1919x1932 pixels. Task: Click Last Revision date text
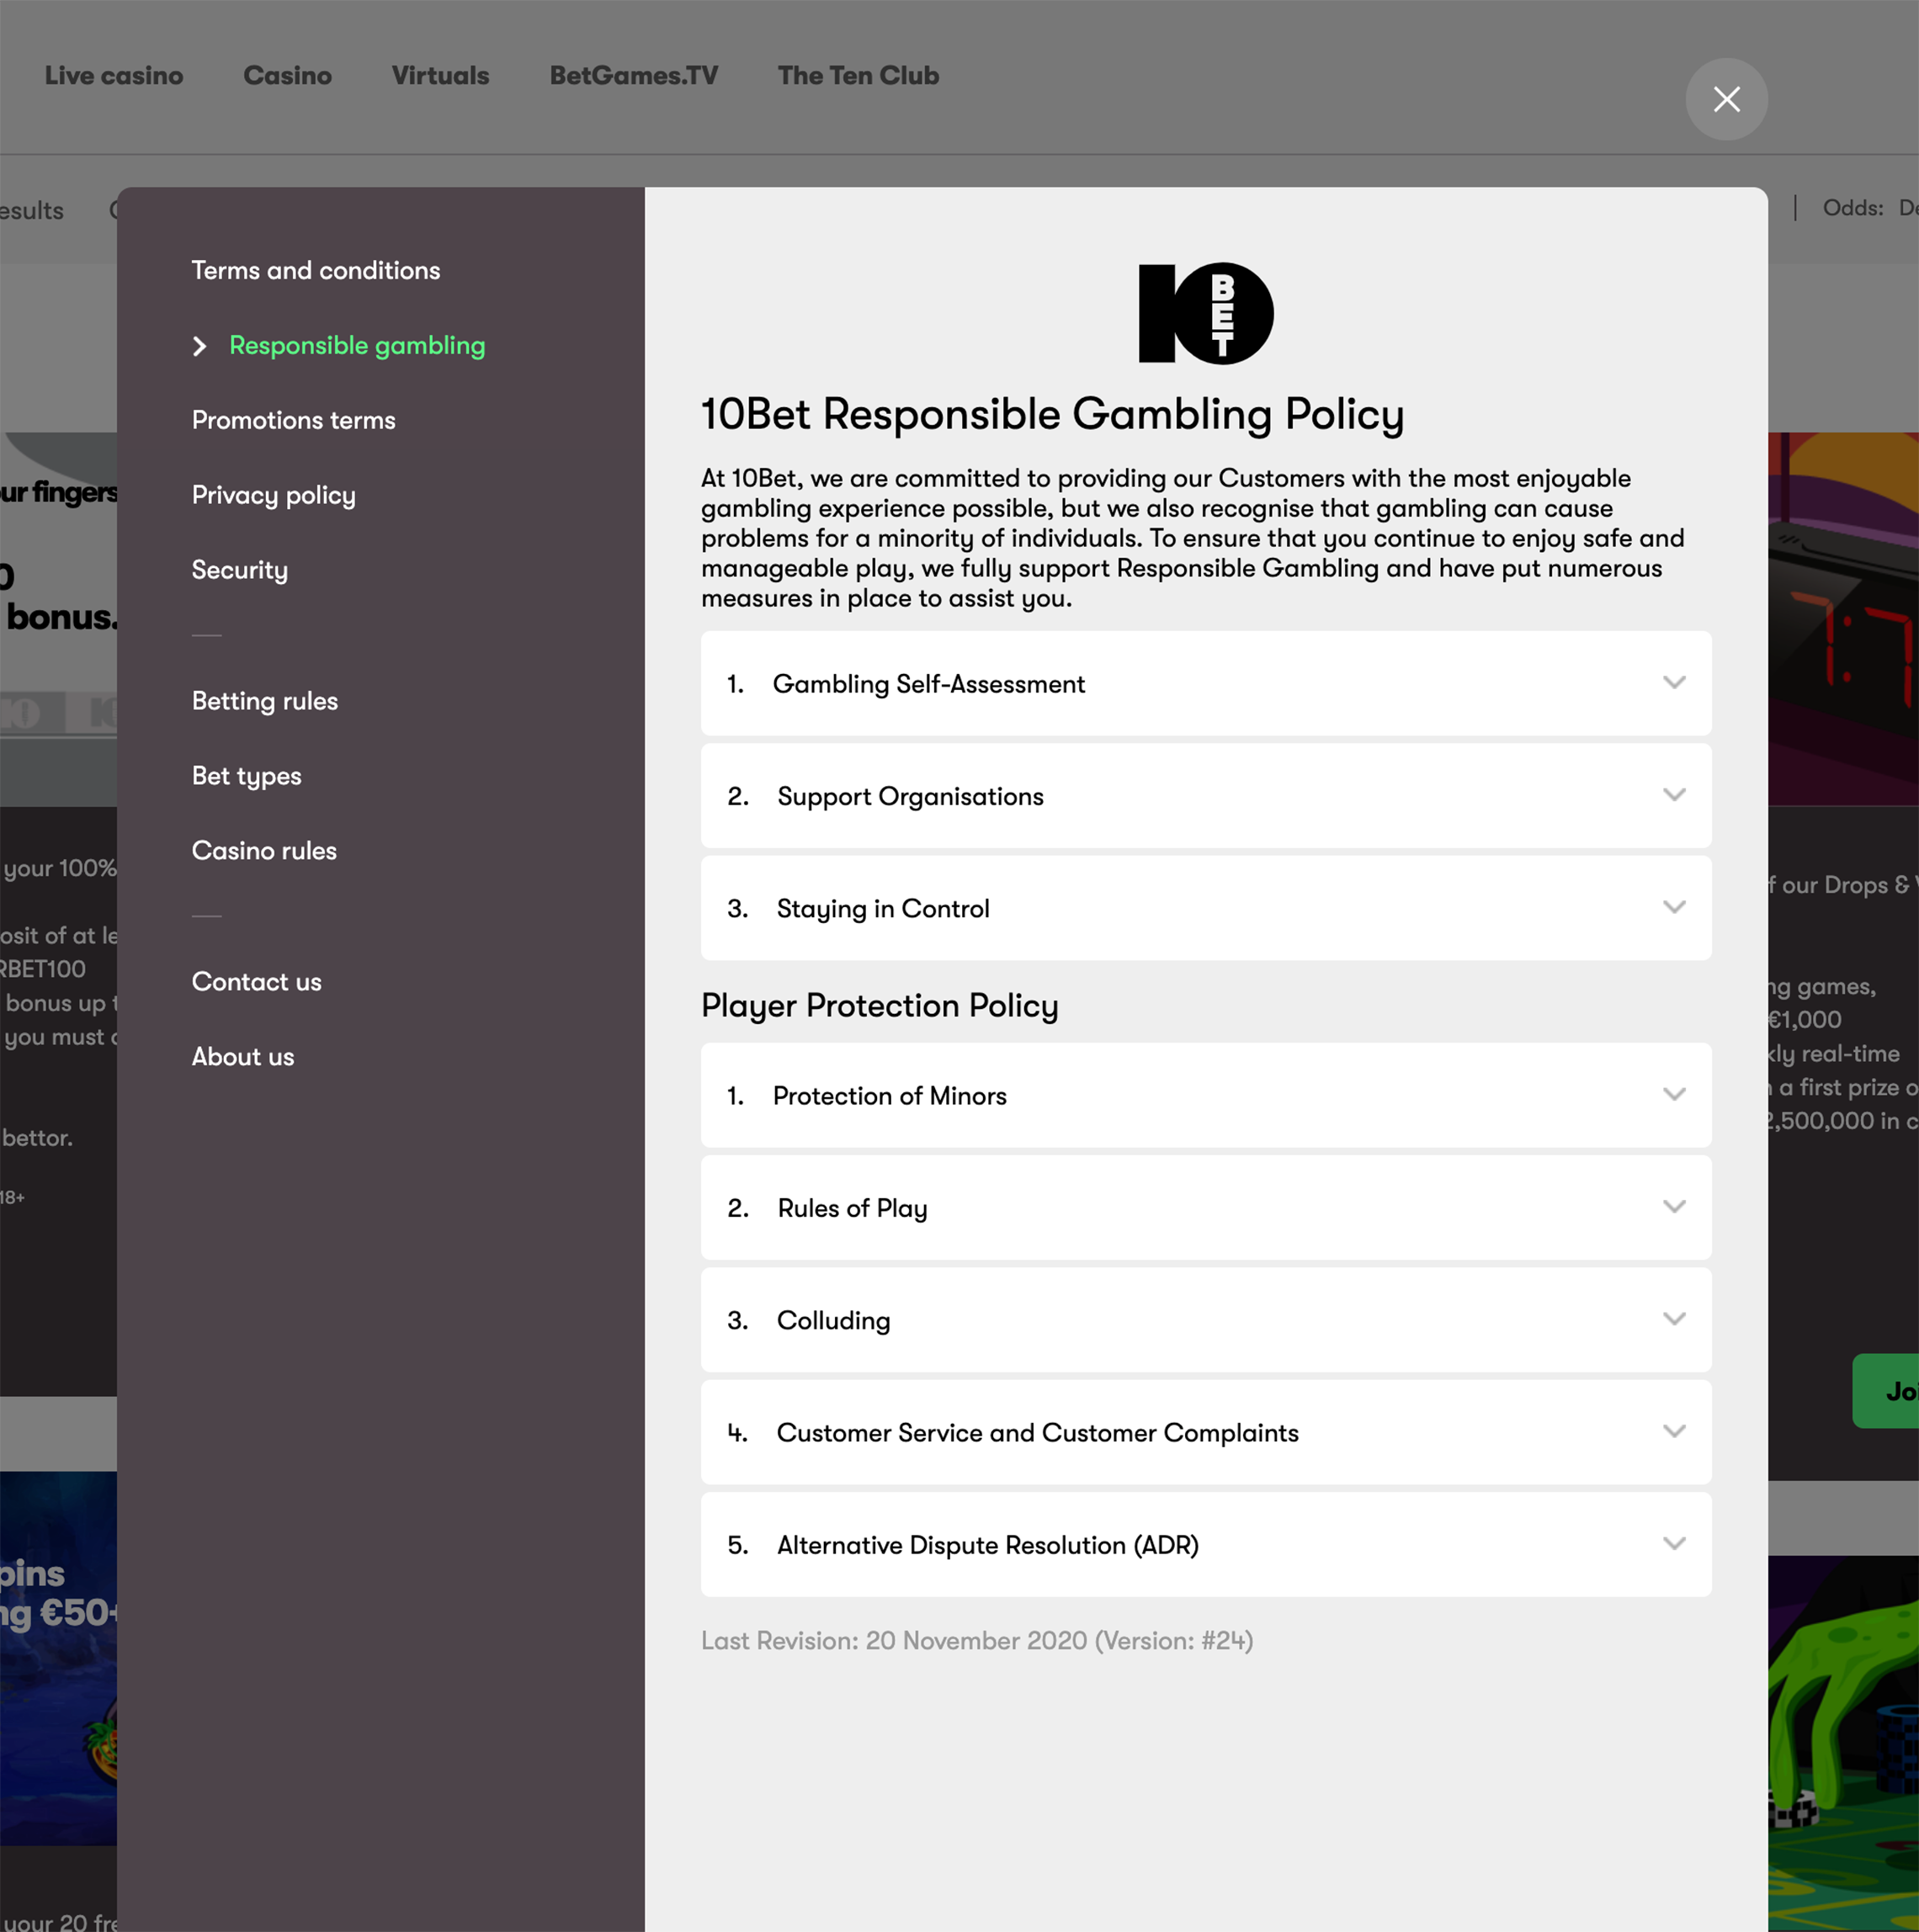(x=977, y=1641)
